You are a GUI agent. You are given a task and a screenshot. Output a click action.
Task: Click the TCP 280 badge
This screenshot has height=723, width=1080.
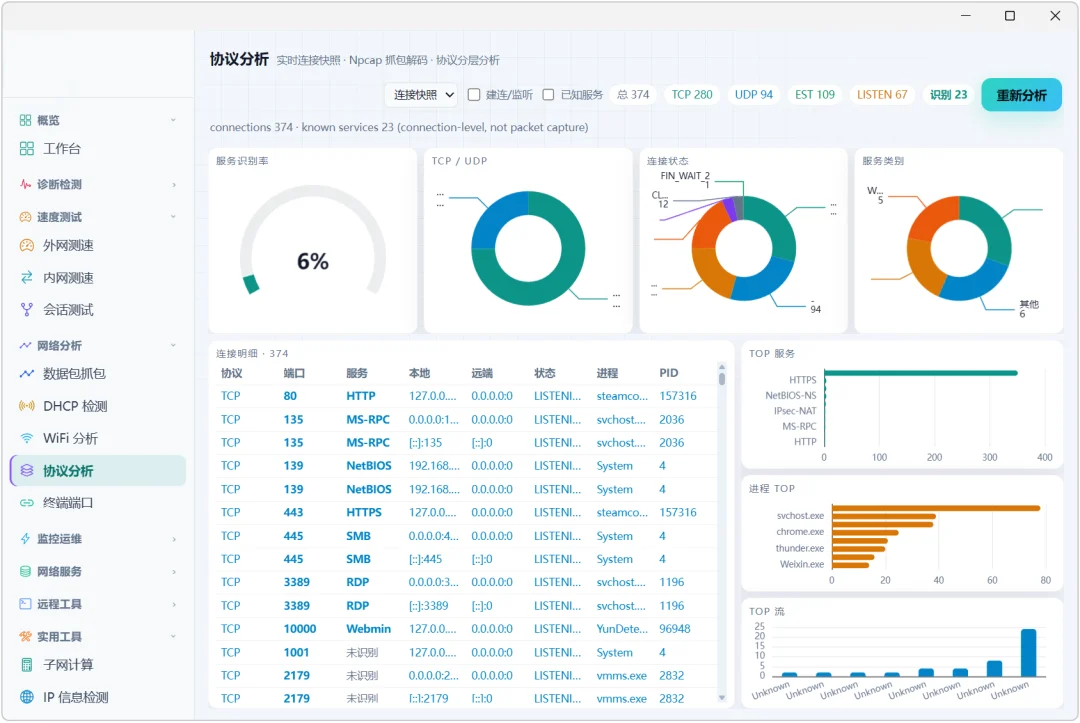point(692,95)
